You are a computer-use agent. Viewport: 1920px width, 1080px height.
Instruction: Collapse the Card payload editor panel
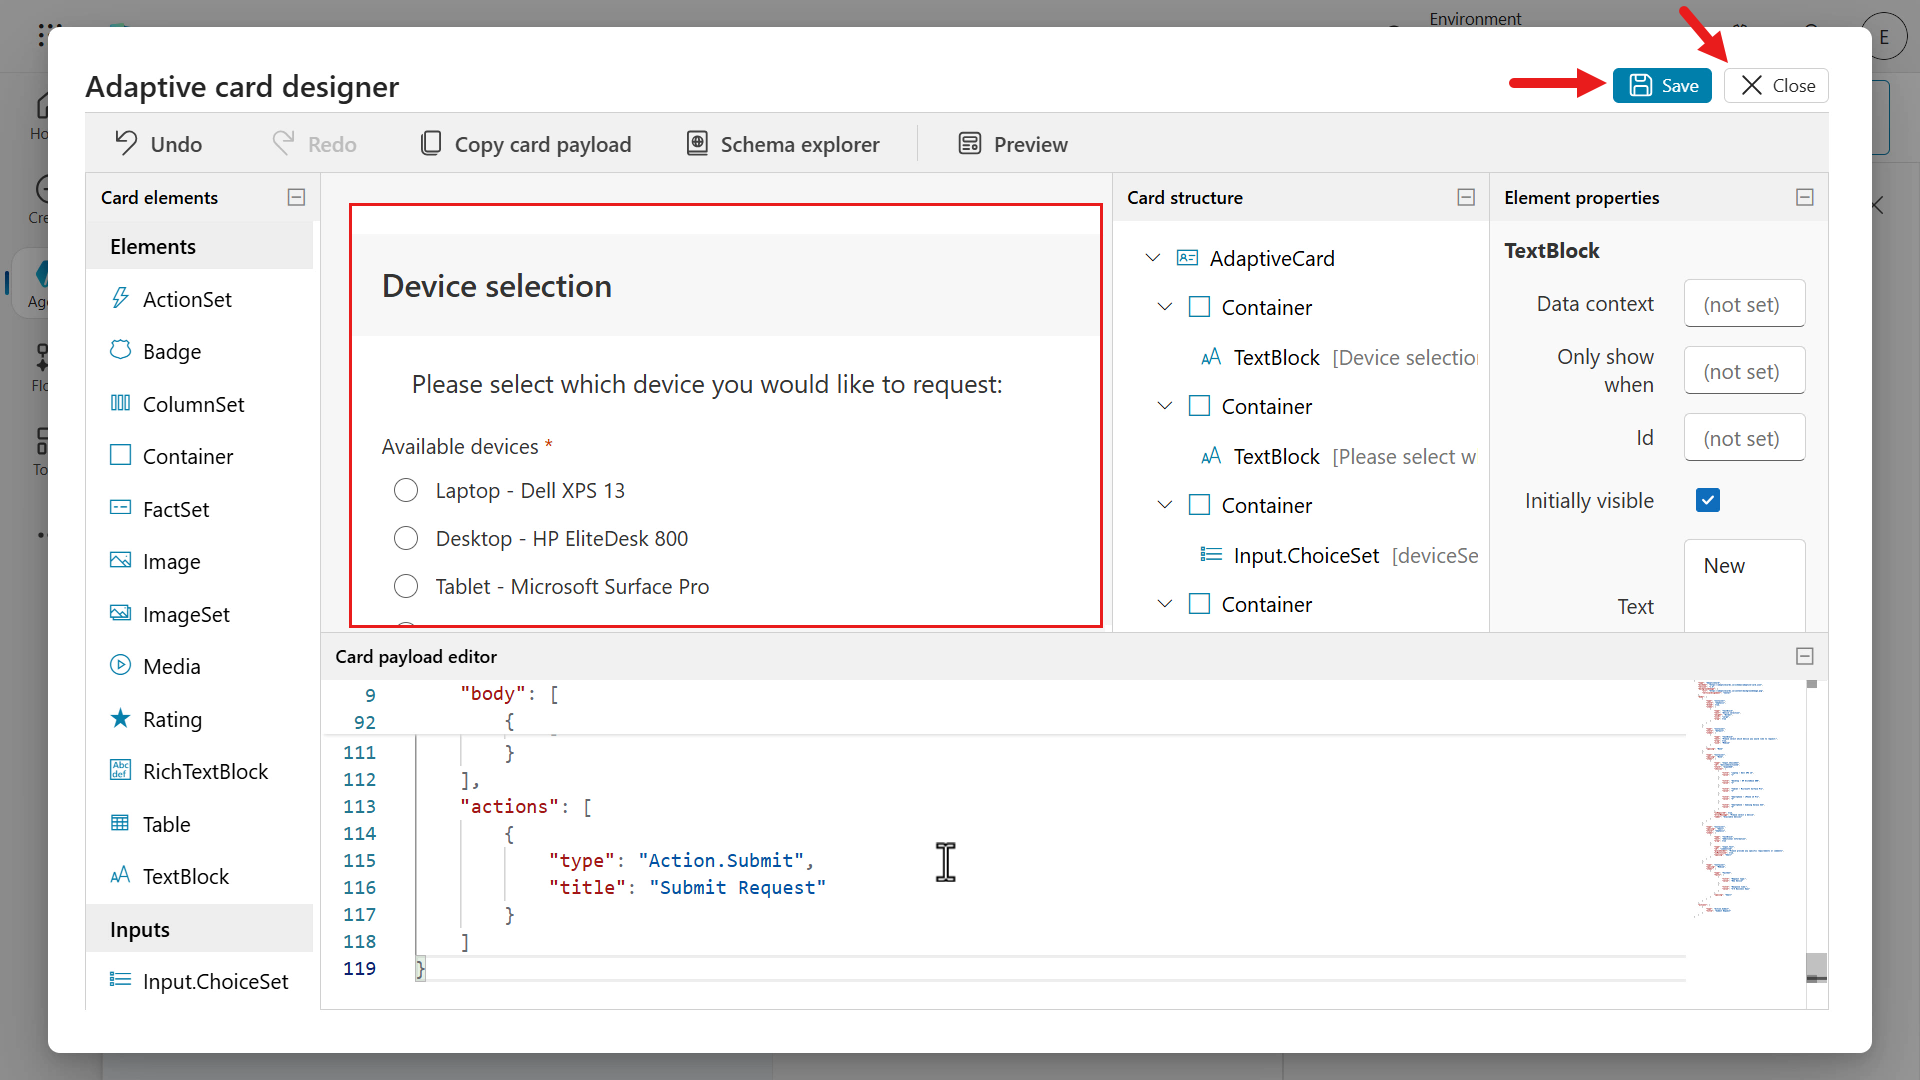[1804, 656]
